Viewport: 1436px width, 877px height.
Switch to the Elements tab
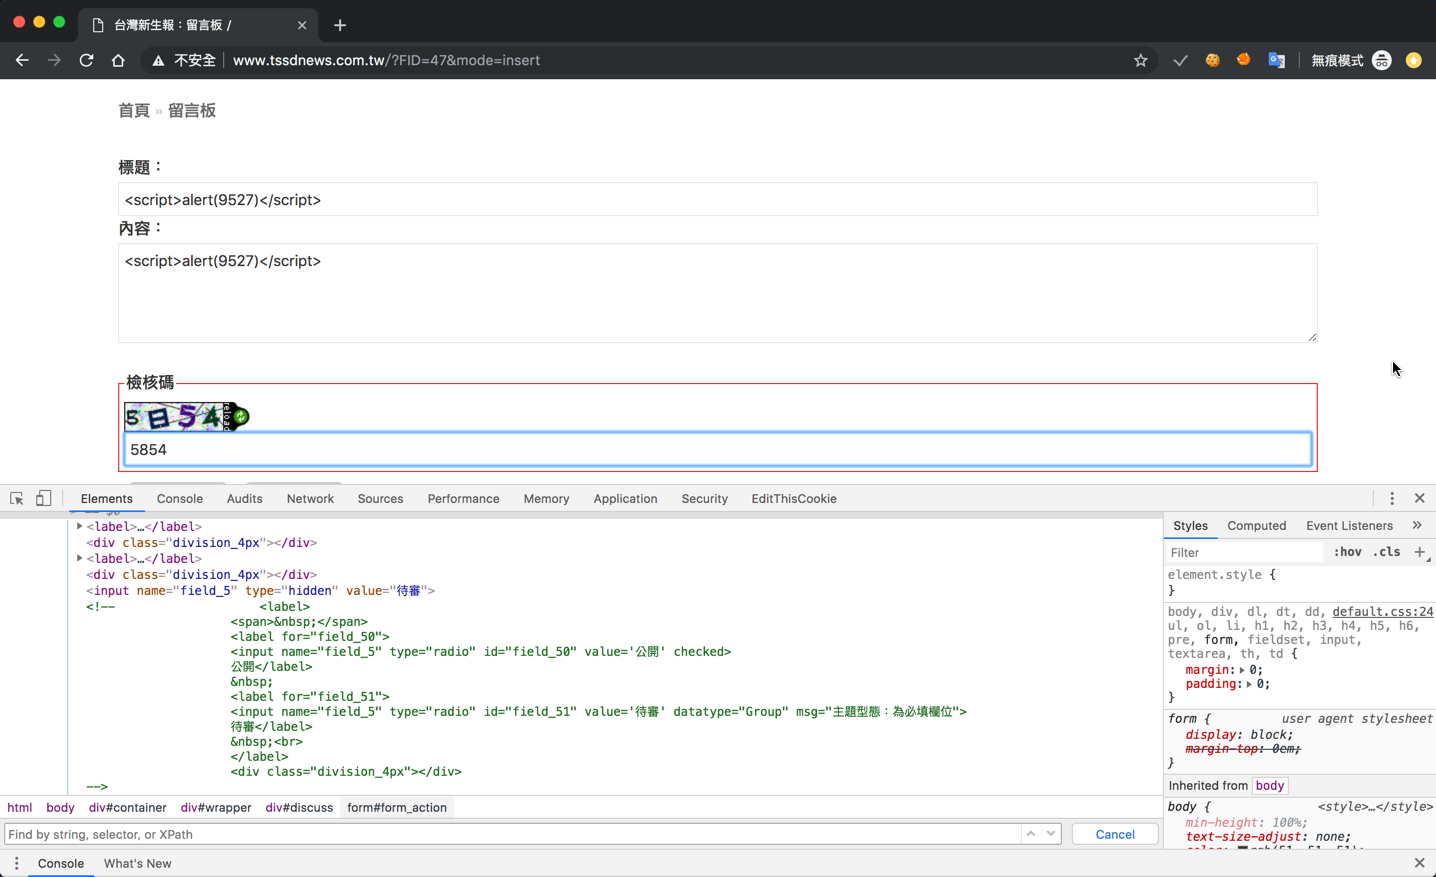pos(106,499)
